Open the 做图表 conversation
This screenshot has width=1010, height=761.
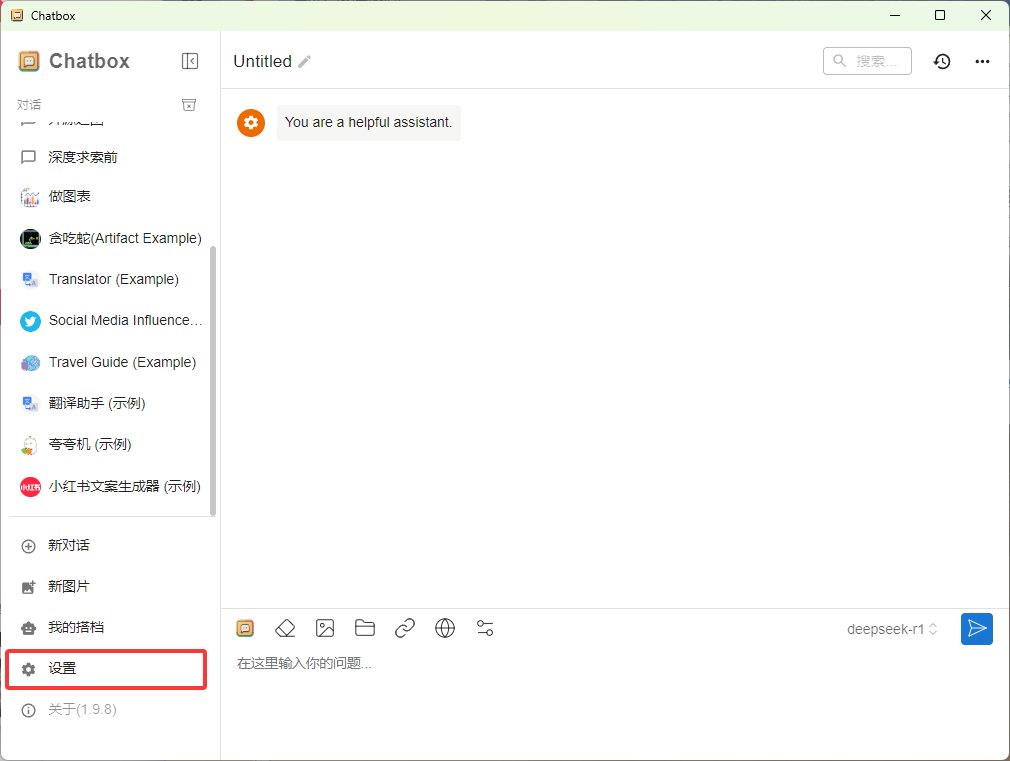[x=110, y=197]
